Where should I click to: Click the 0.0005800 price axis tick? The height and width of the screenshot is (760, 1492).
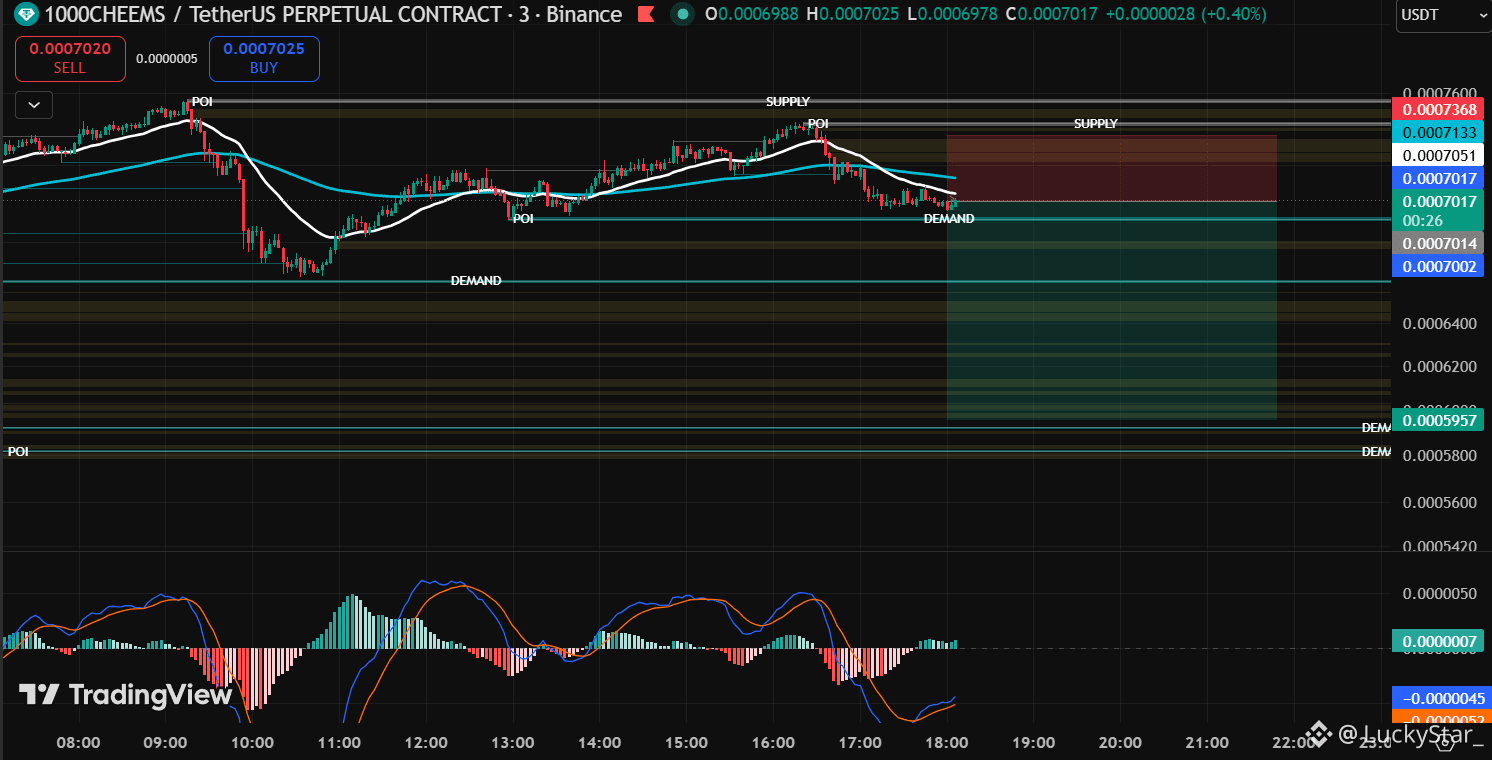coord(1439,456)
